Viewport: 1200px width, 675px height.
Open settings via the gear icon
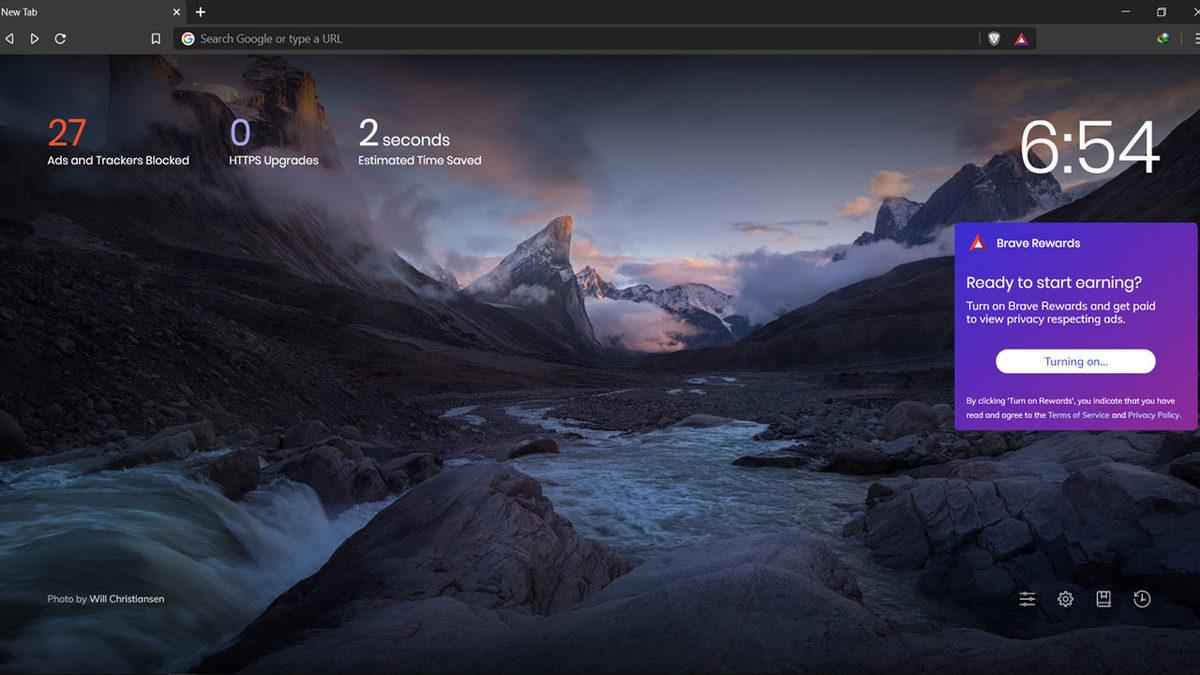coord(1065,599)
